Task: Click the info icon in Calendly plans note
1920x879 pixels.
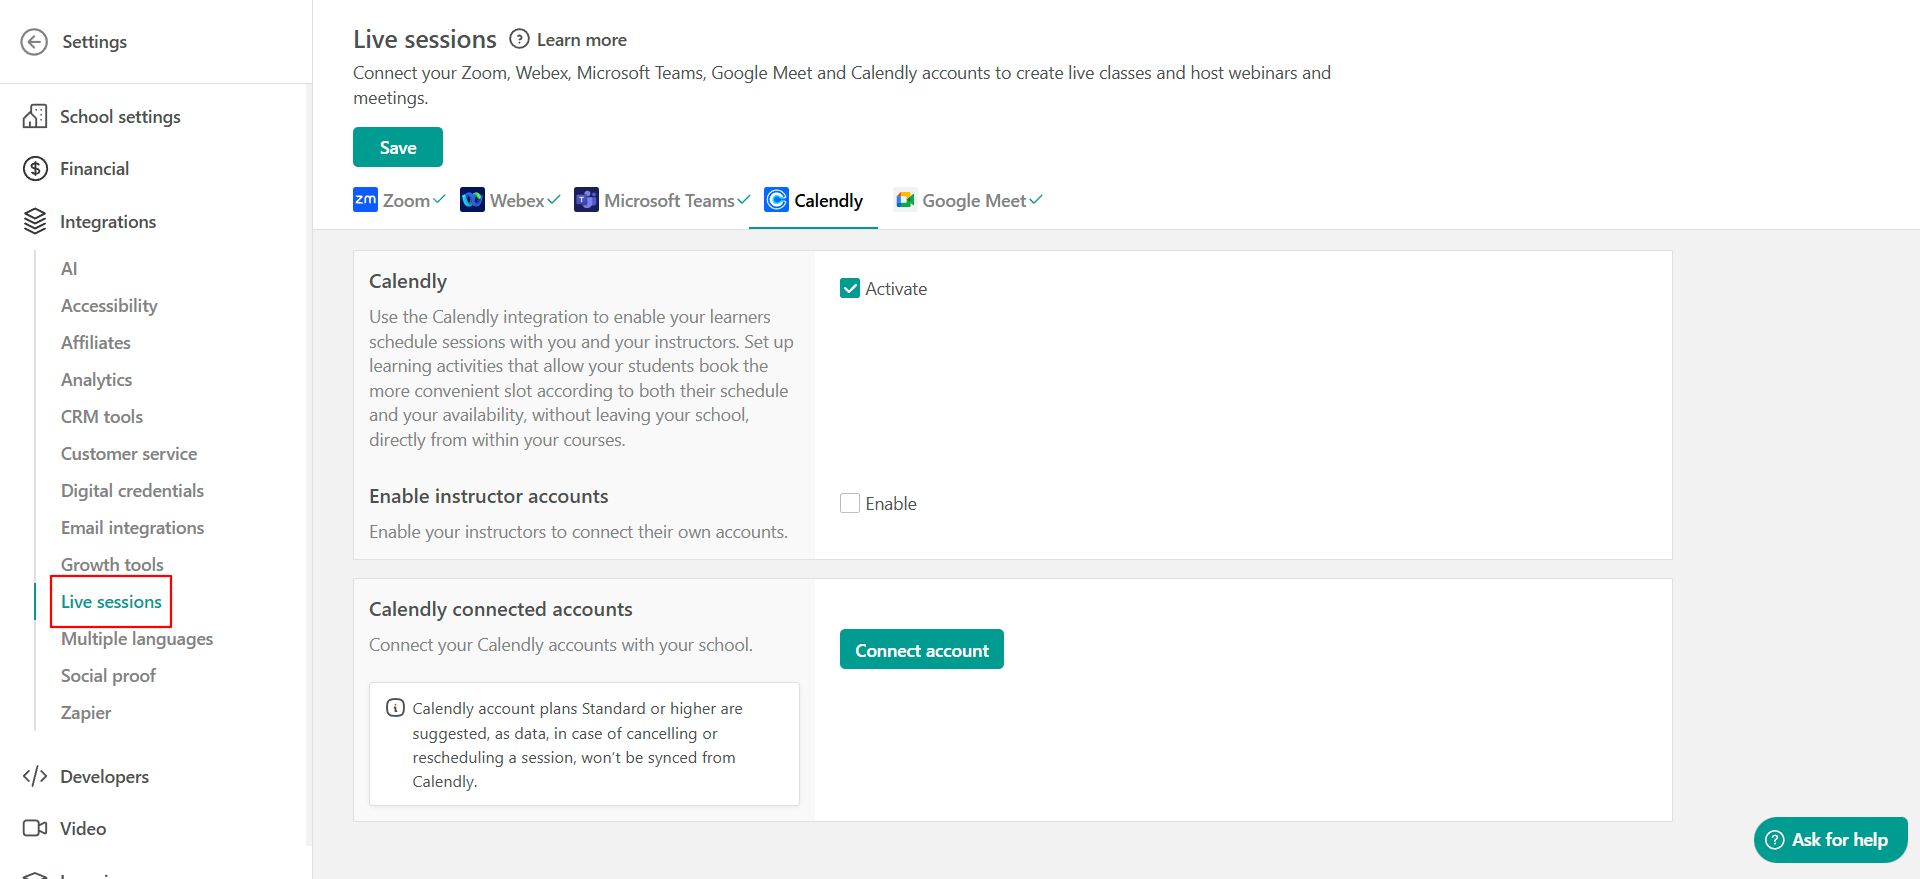Action: pos(395,708)
